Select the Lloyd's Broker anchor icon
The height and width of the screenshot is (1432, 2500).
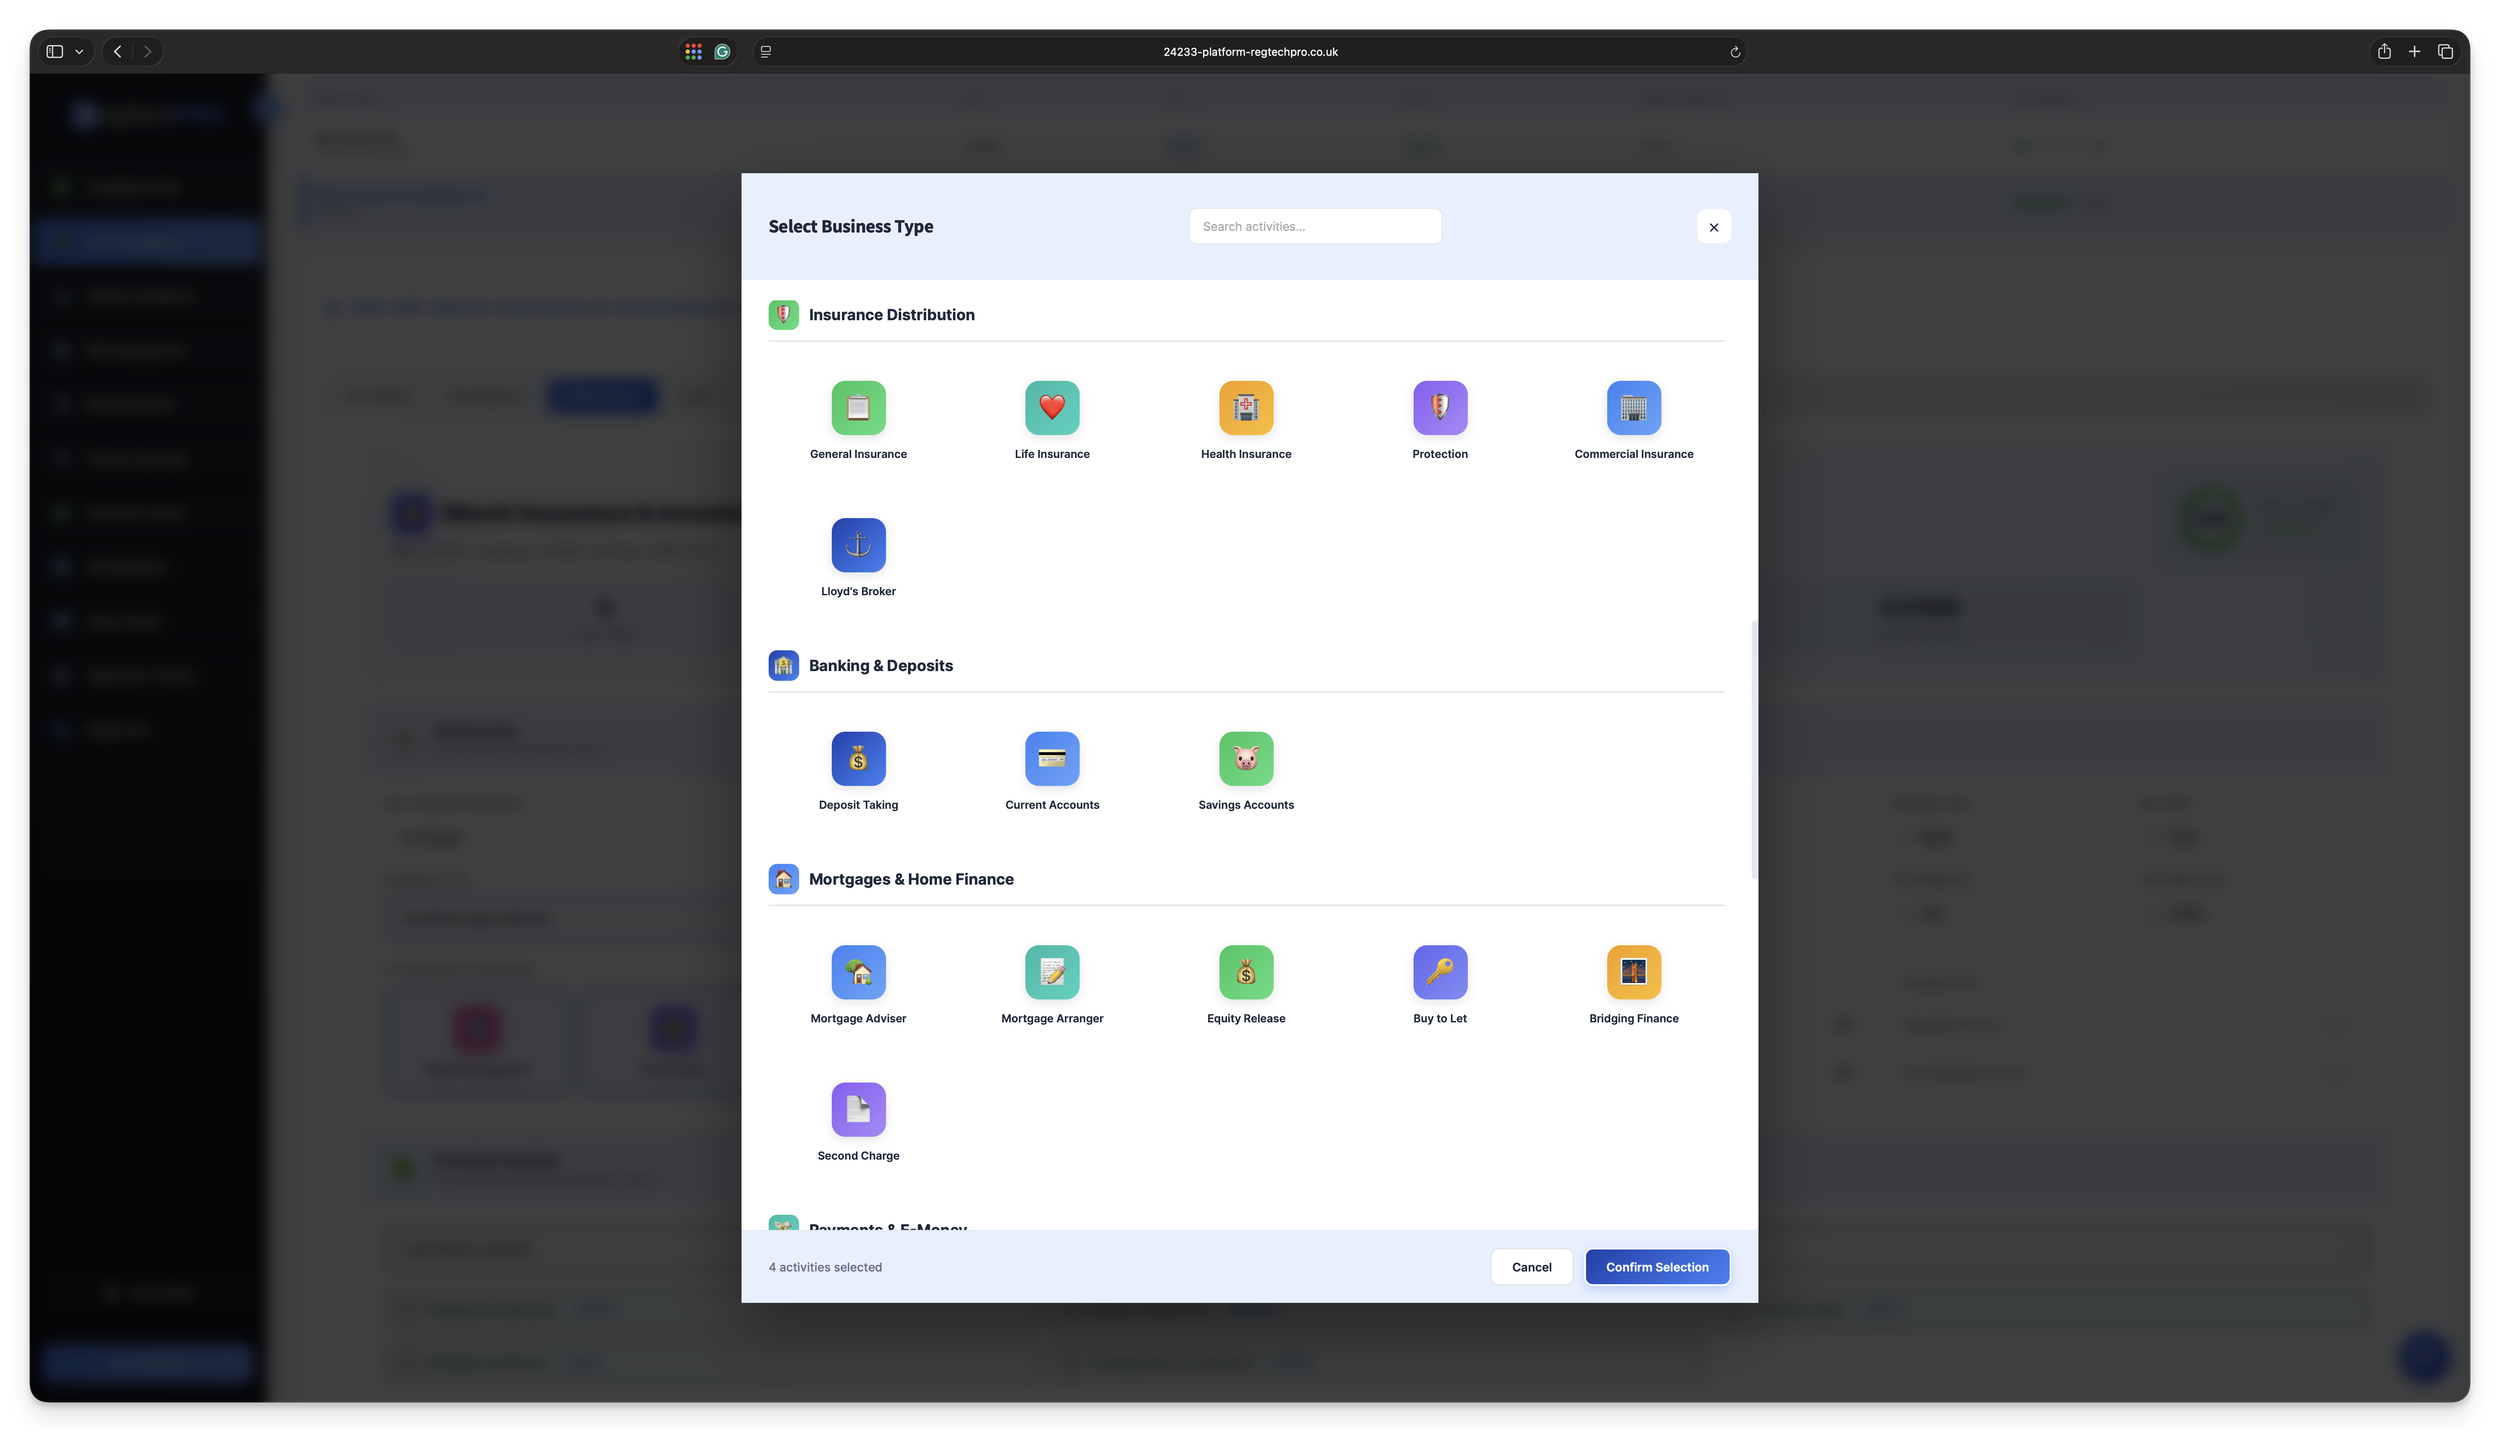[x=858, y=545]
